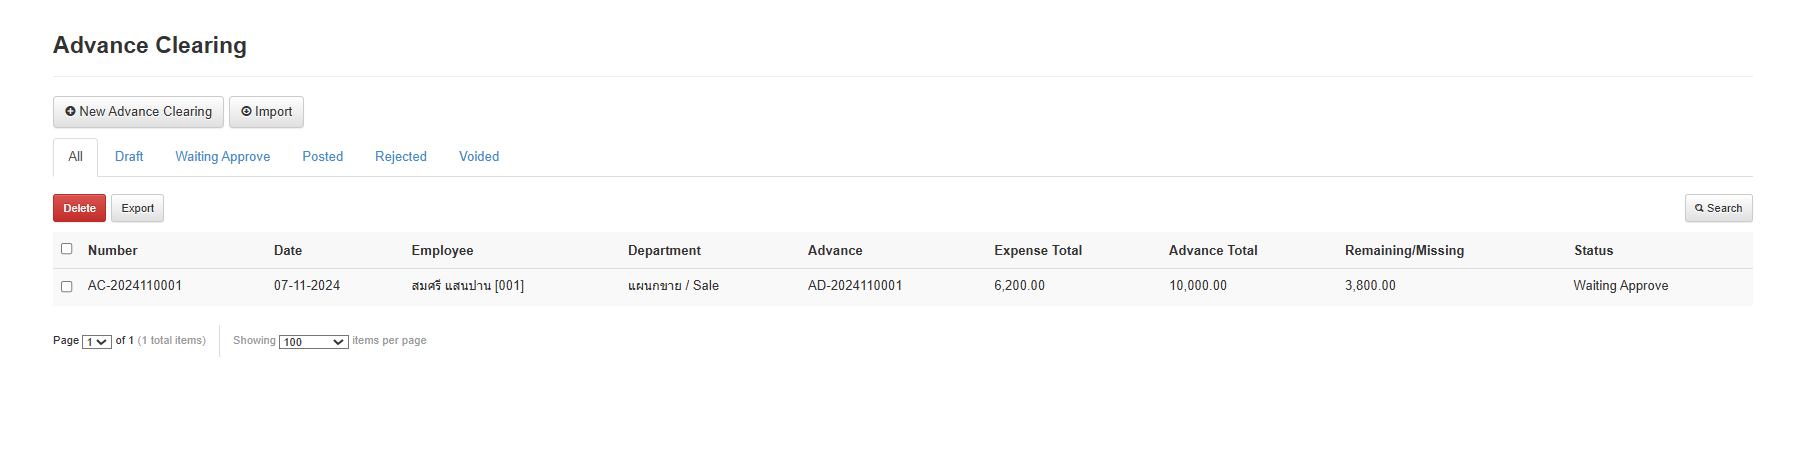
Task: Open the Waiting Approve tab
Action: pos(222,157)
